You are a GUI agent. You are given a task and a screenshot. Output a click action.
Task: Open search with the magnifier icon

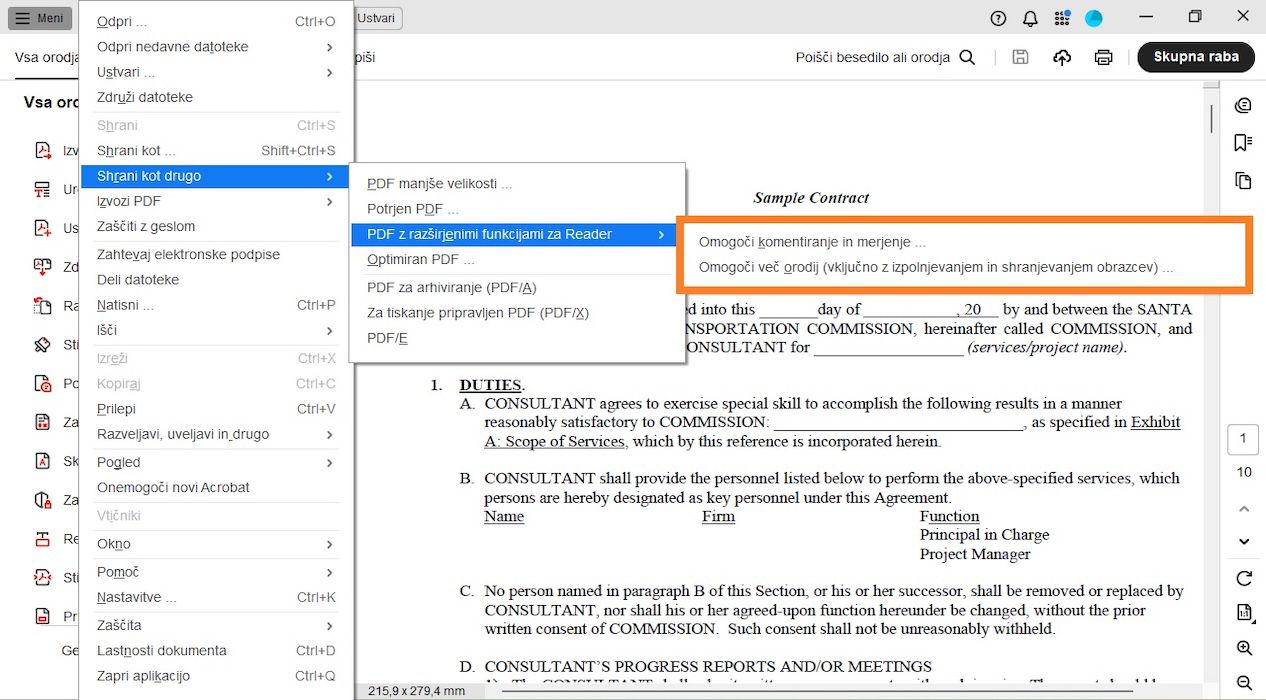966,57
